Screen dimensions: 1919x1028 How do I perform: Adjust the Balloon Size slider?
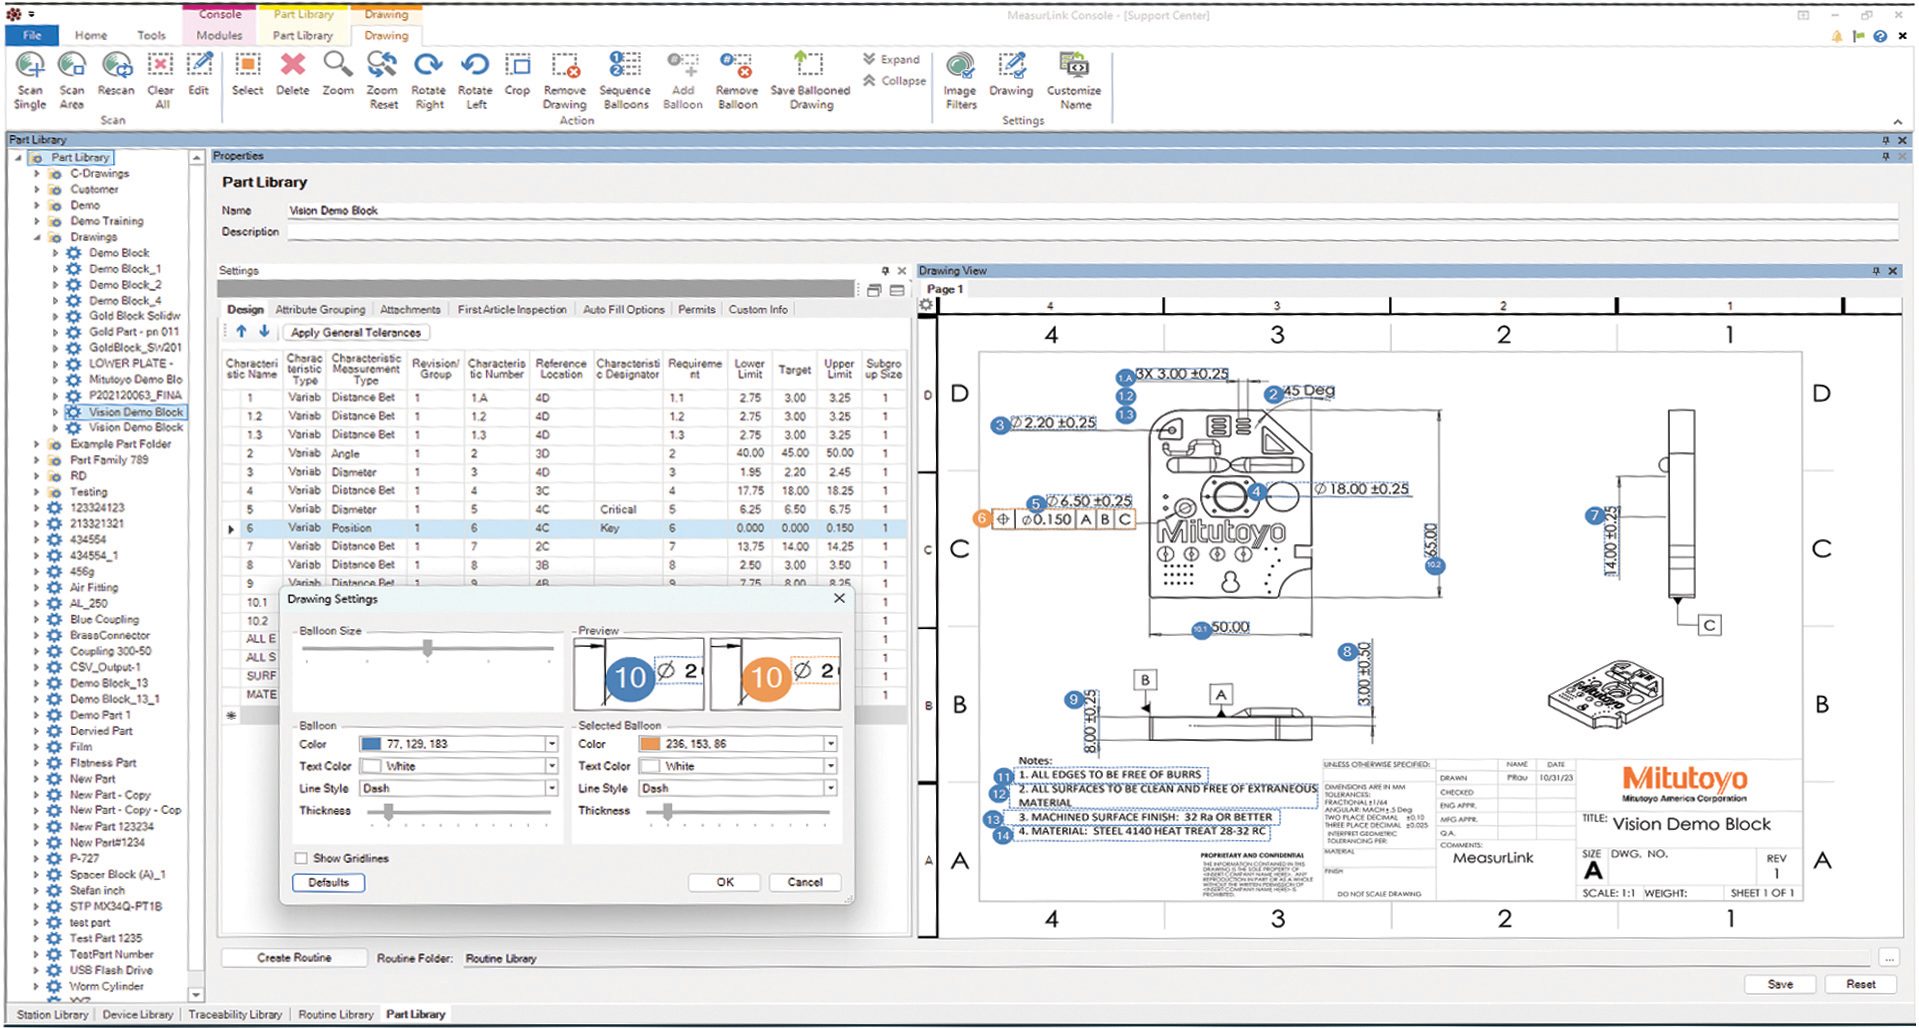tap(428, 648)
